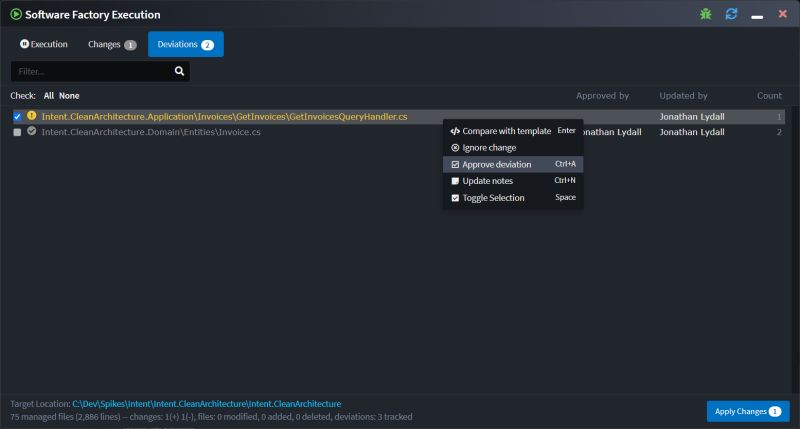Click warning icon on GetInvoicesQueryHandler.cs row

click(x=32, y=116)
